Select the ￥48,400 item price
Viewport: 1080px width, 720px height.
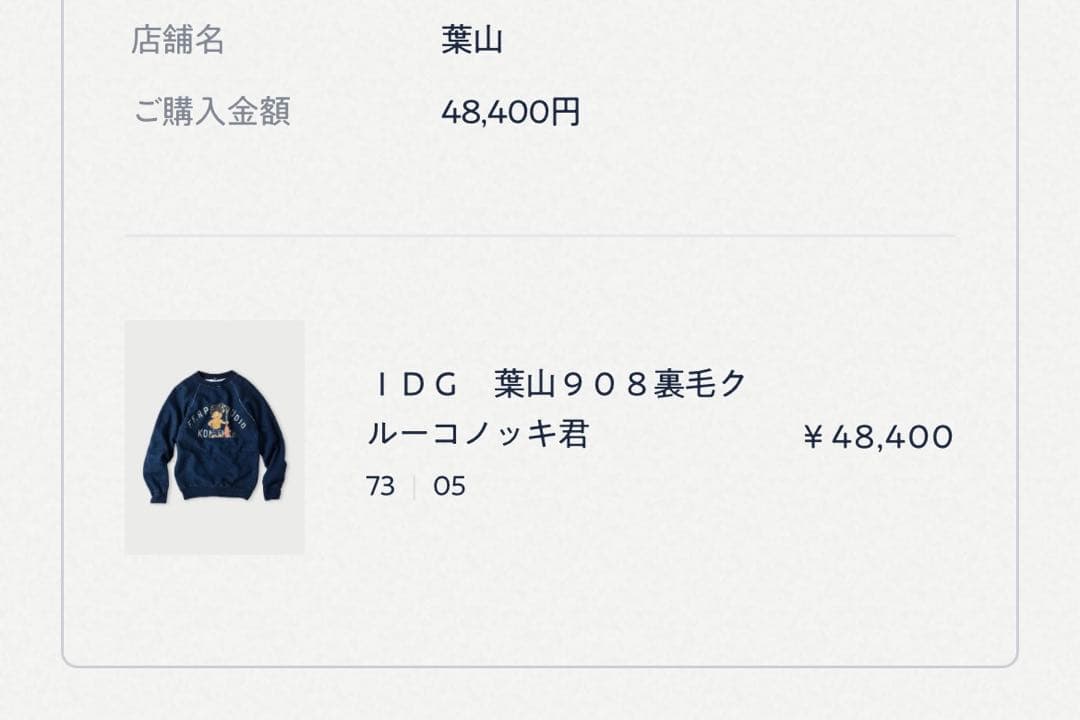coord(878,436)
